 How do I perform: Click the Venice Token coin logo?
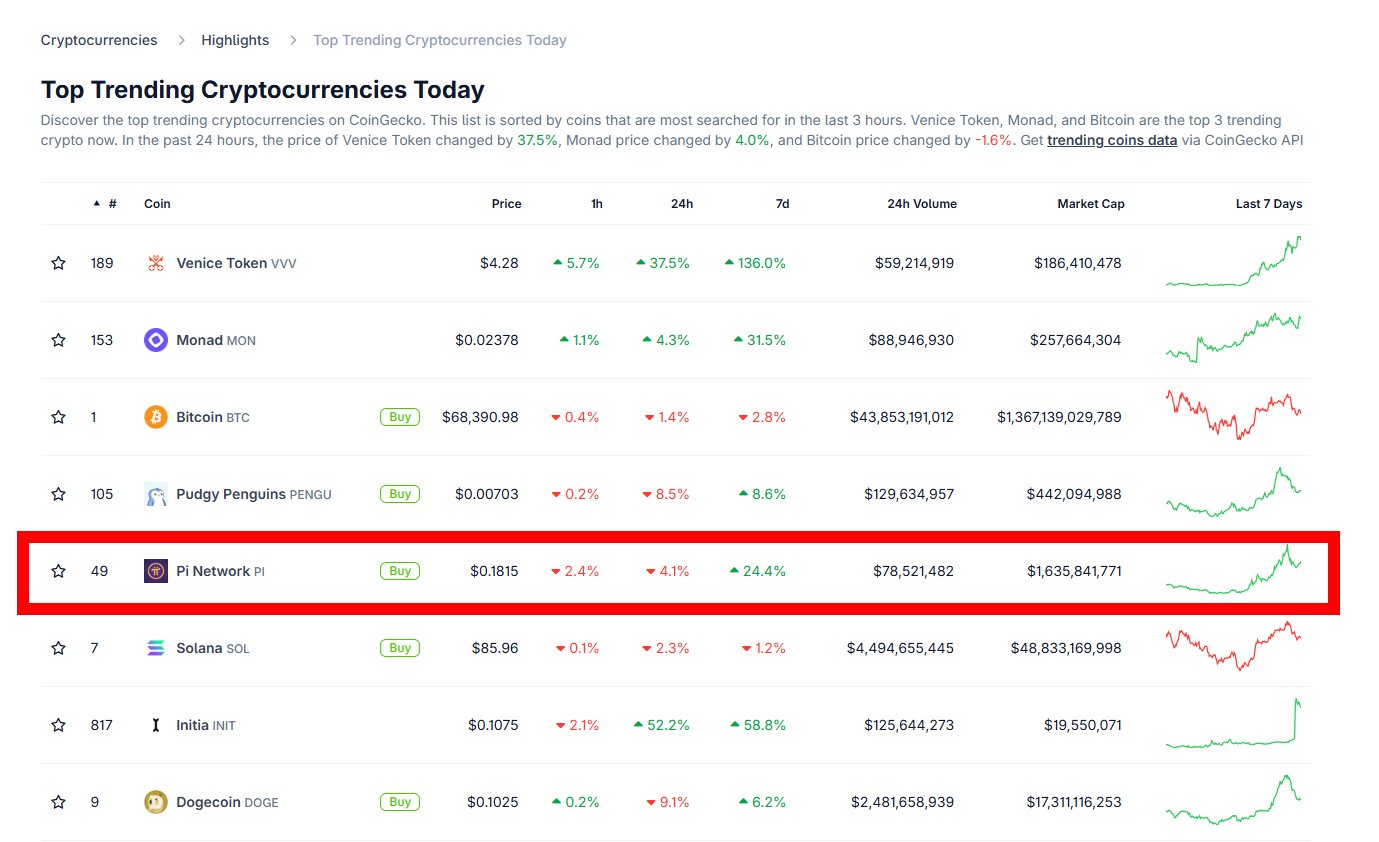click(x=155, y=263)
